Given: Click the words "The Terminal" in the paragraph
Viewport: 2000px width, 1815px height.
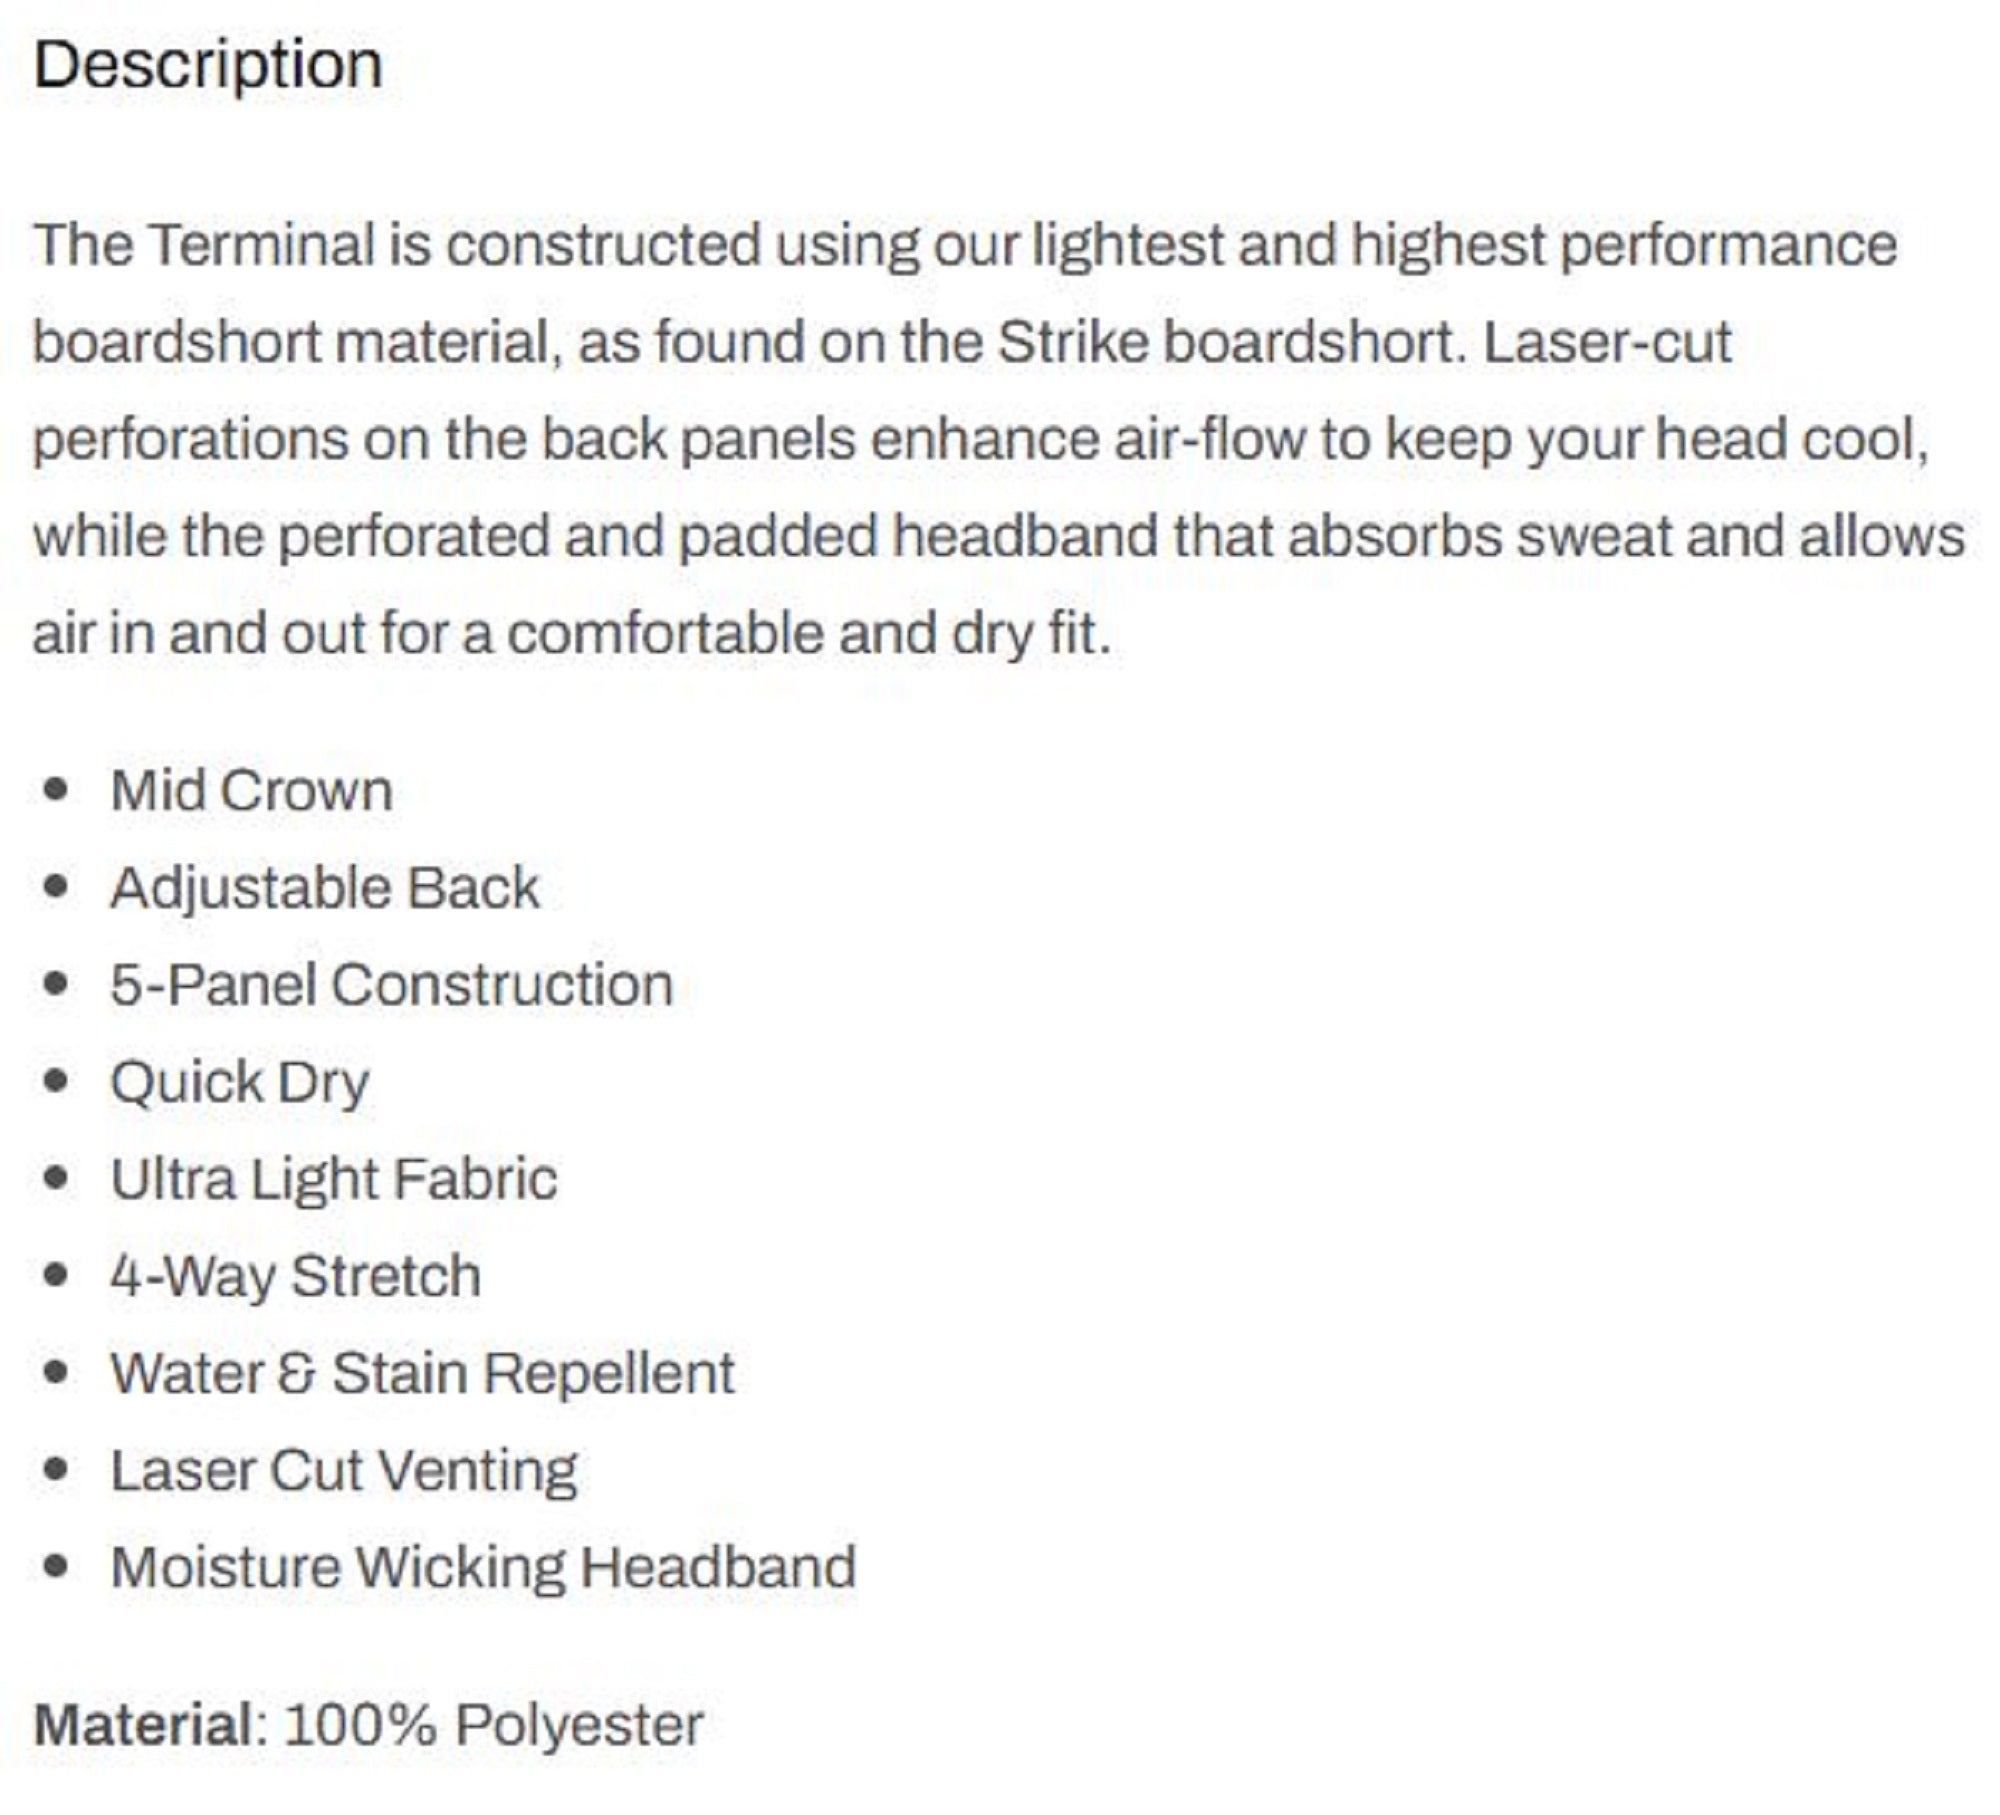Looking at the screenshot, I should (x=204, y=245).
